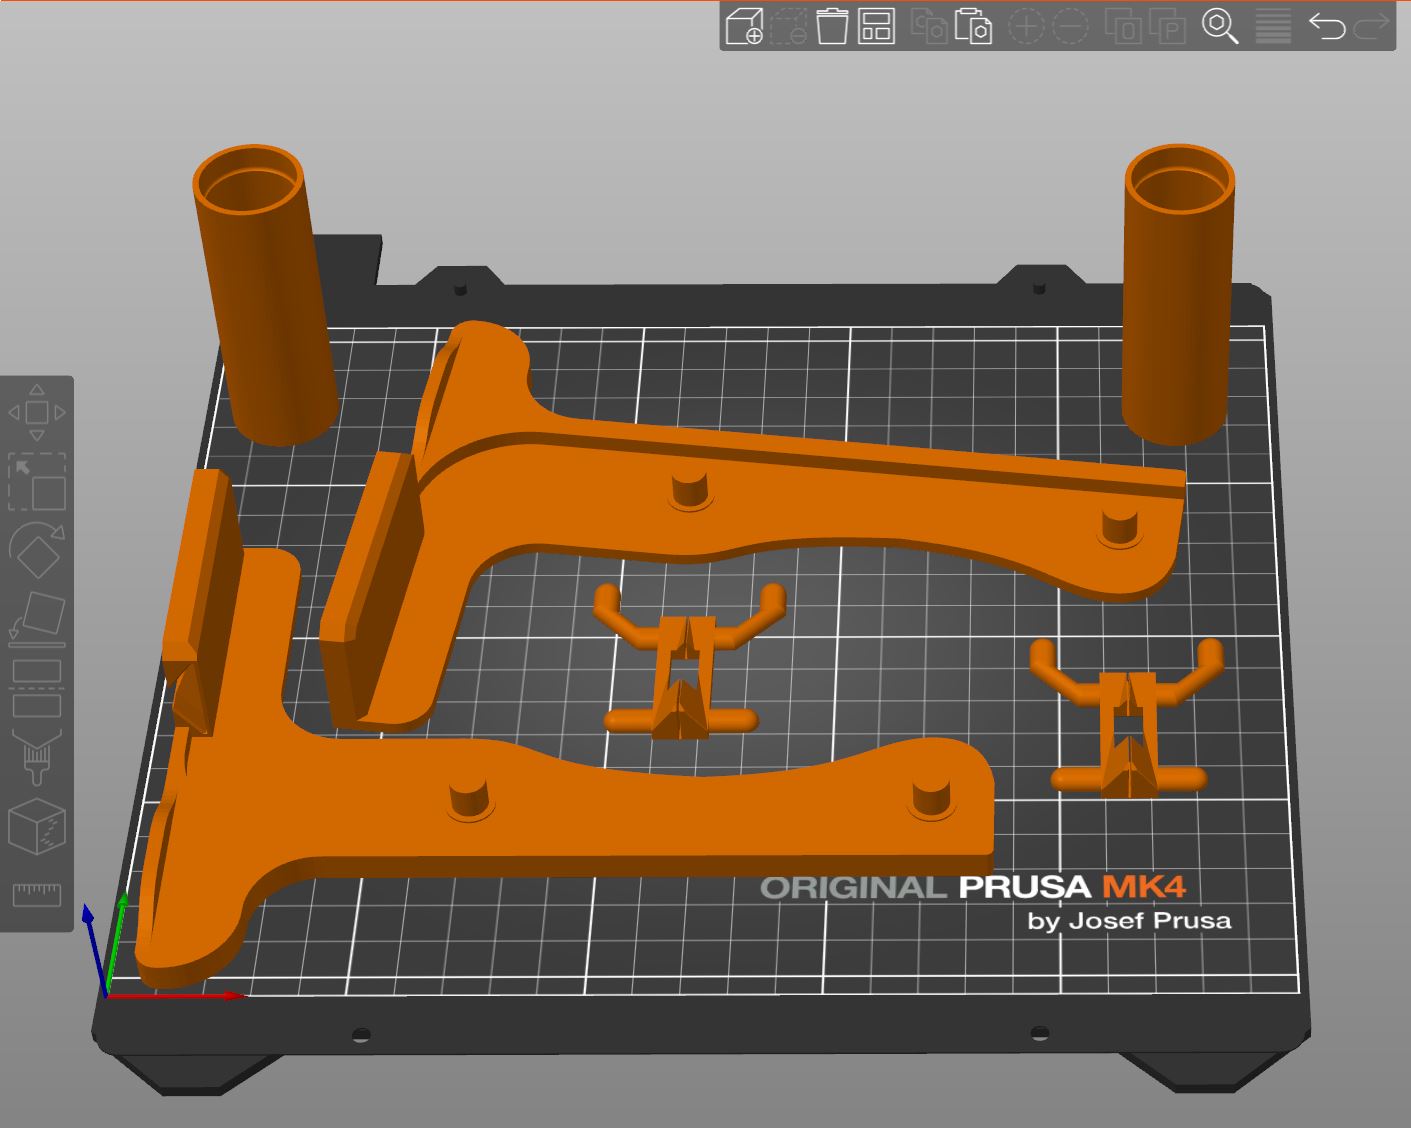Undo the last action
Viewport: 1411px width, 1128px height.
1328,30
